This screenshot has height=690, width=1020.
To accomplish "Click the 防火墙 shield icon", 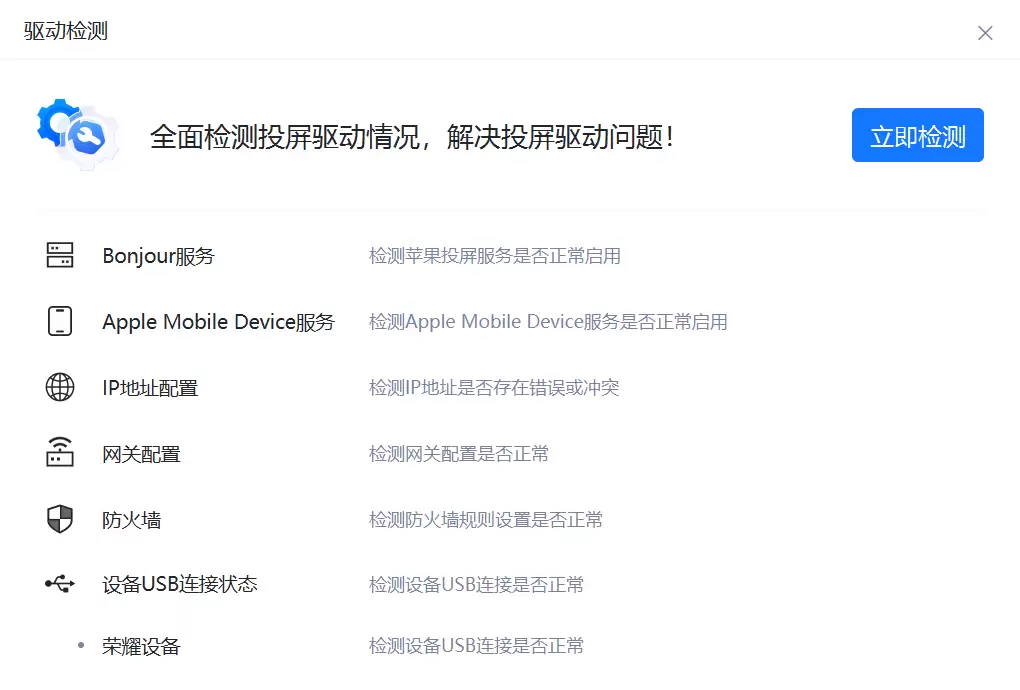I will 60,519.
